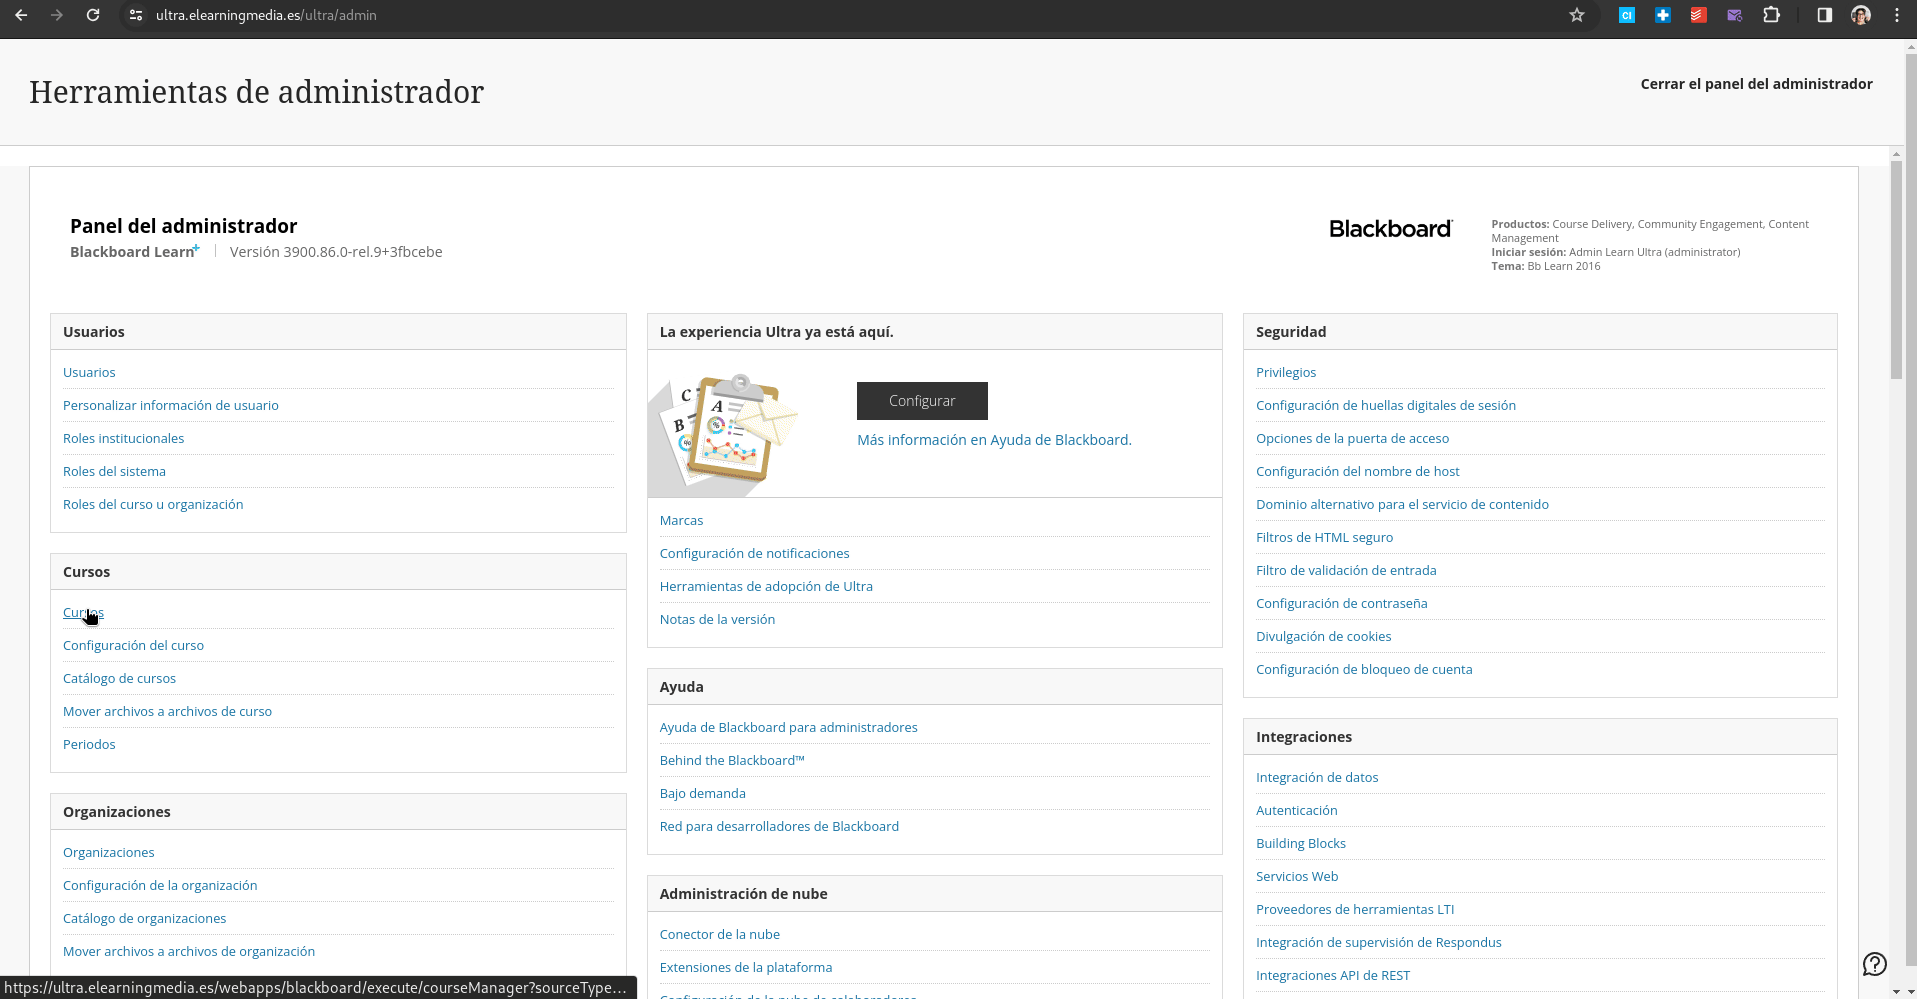Open Configuración del curso link
The image size is (1917, 999).
click(133, 645)
